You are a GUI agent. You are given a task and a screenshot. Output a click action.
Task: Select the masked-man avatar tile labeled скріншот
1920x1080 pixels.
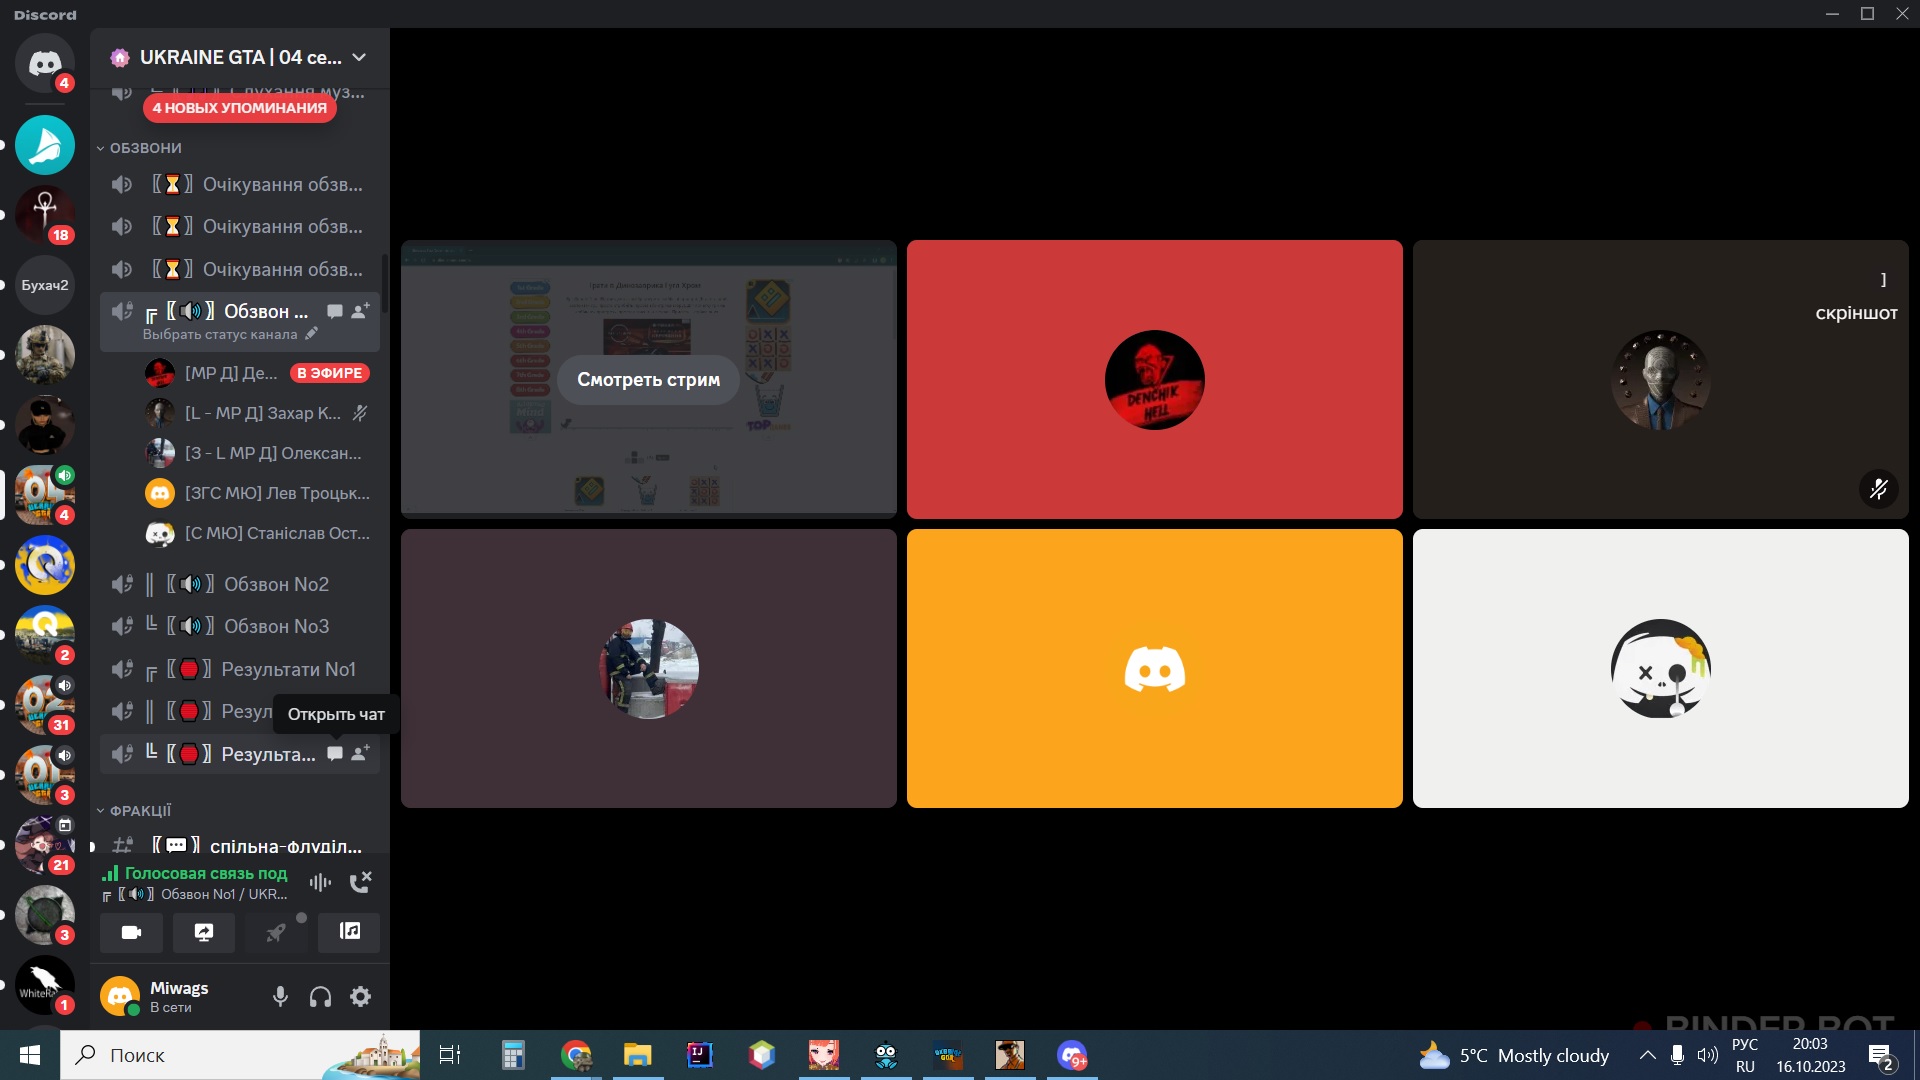(x=1661, y=379)
